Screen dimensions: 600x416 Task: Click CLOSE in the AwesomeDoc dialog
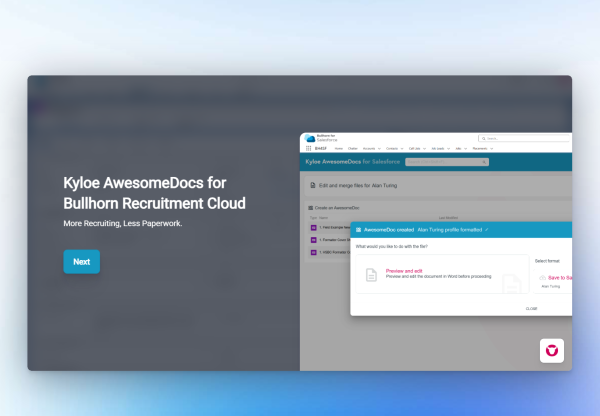pos(531,308)
